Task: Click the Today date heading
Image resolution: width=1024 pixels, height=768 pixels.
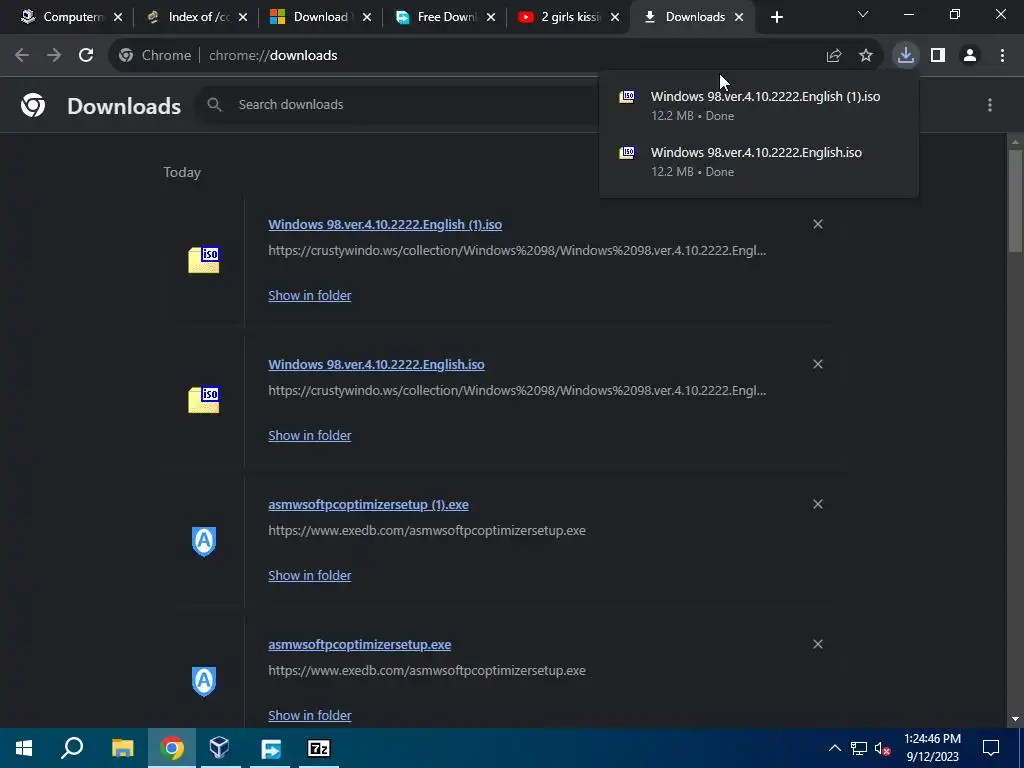Action: 182,172
